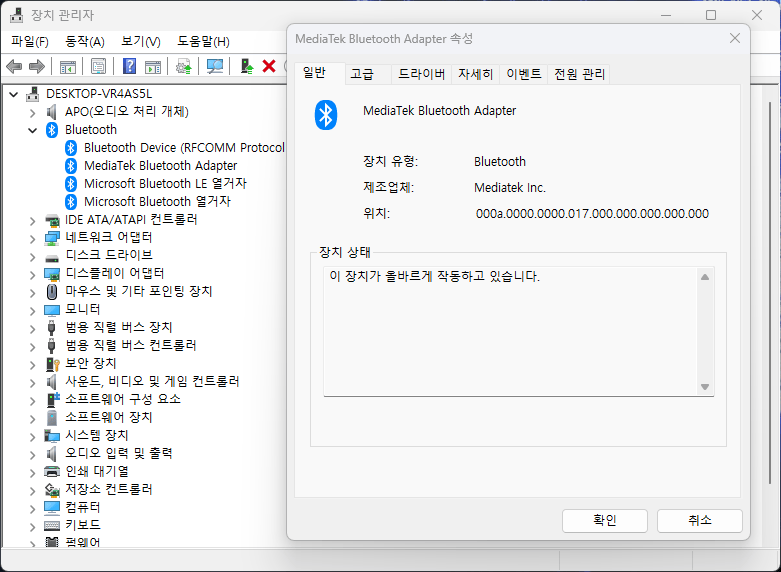The height and width of the screenshot is (572, 781).
Task: Open the 동작(A) menu
Action: [84, 41]
